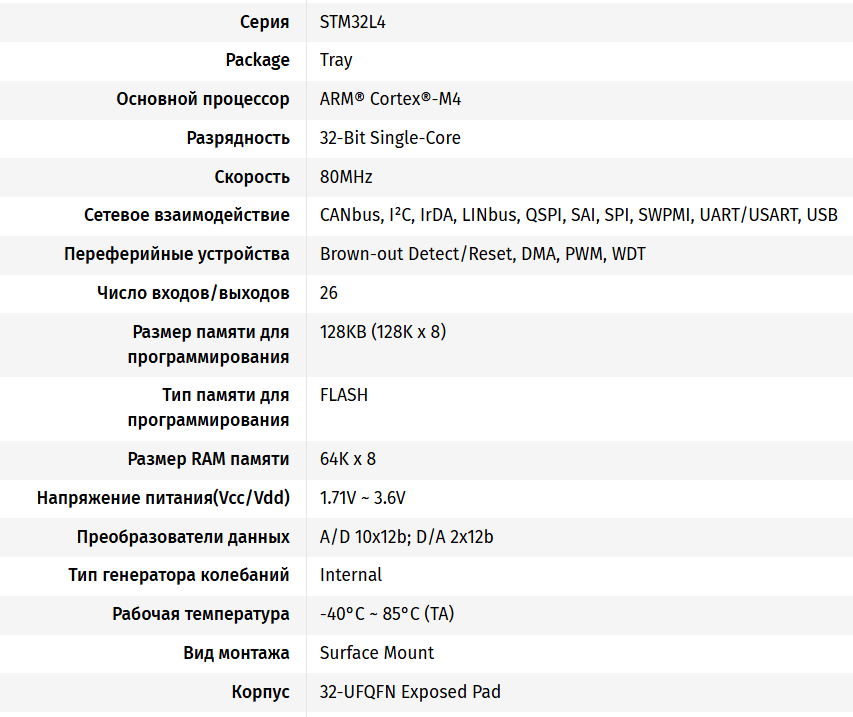Click the 64K x 8 RAM value
Viewport: 853px width, 717px height.
coord(348,459)
